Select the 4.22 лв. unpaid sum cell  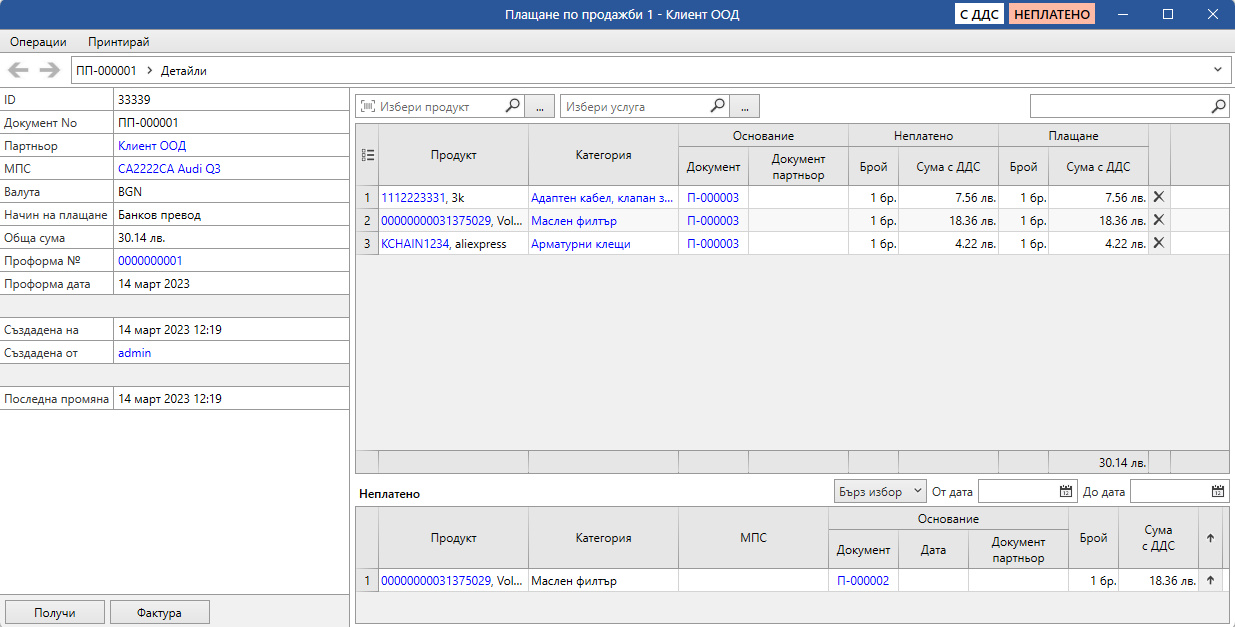coord(948,244)
